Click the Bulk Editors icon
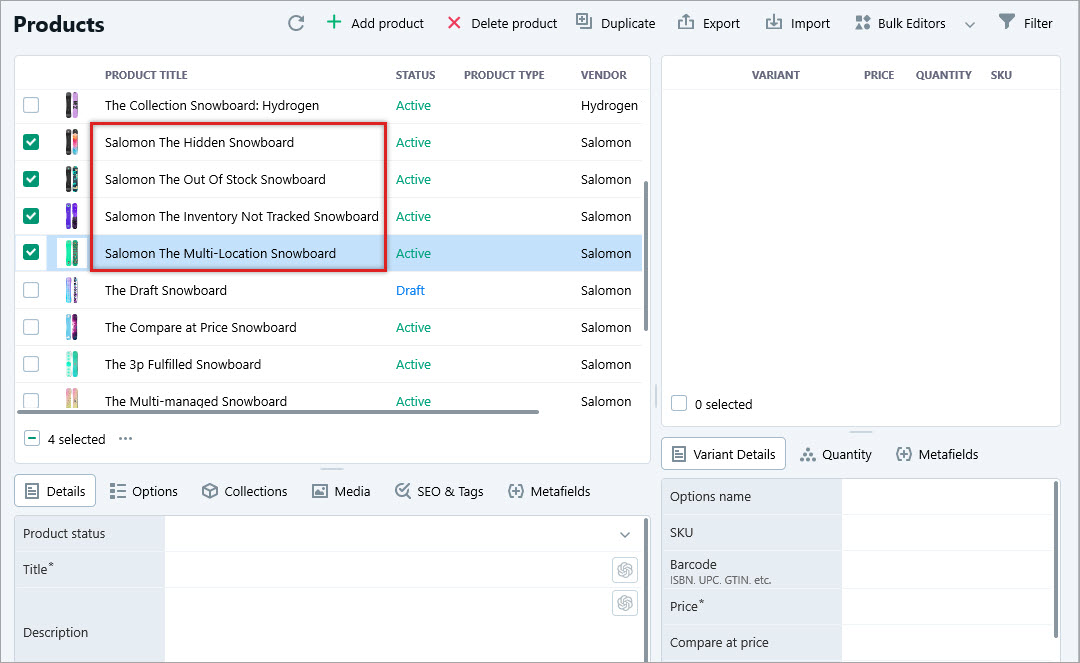1080x663 pixels. click(x=862, y=23)
